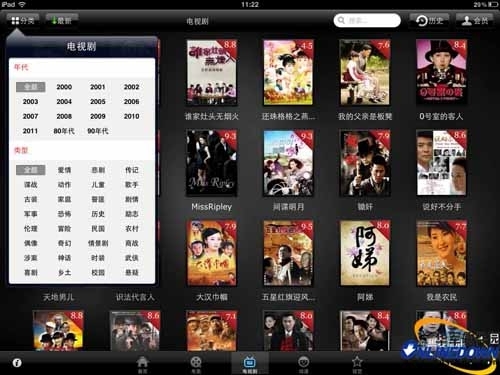Open the 阿娣 calligraphy poster

pyautogui.click(x=365, y=253)
